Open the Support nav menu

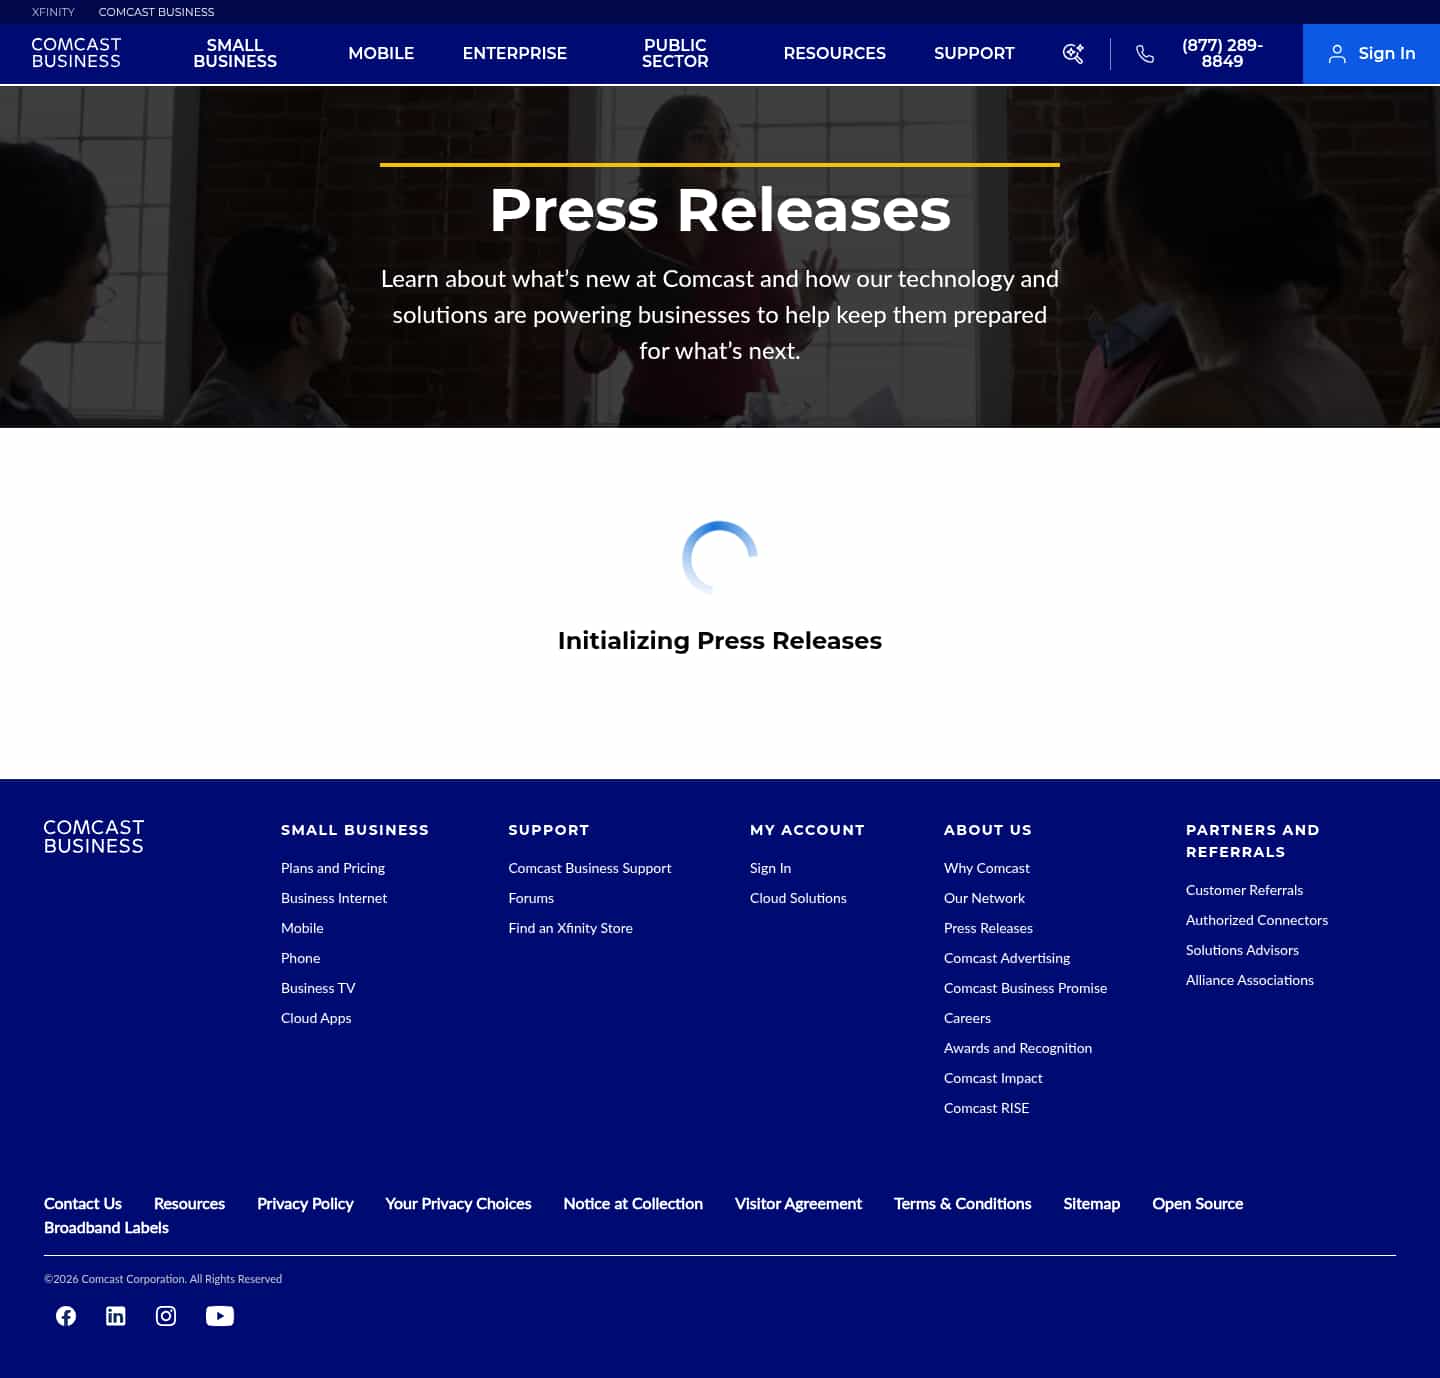[x=974, y=53]
